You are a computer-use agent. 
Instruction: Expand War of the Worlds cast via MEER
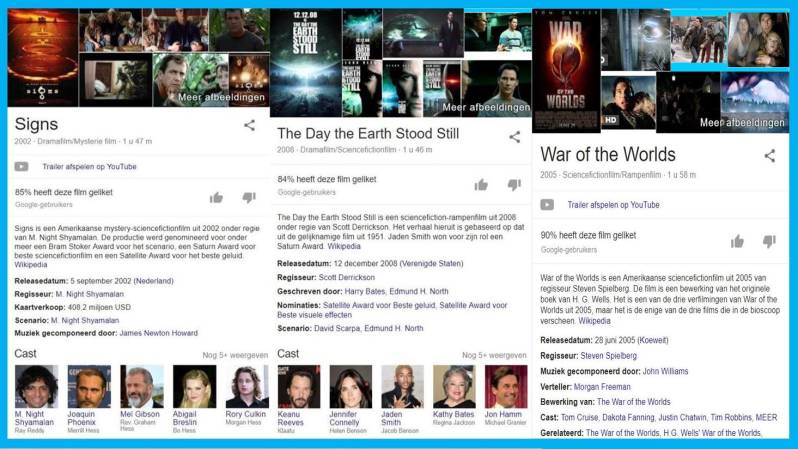(x=766, y=417)
